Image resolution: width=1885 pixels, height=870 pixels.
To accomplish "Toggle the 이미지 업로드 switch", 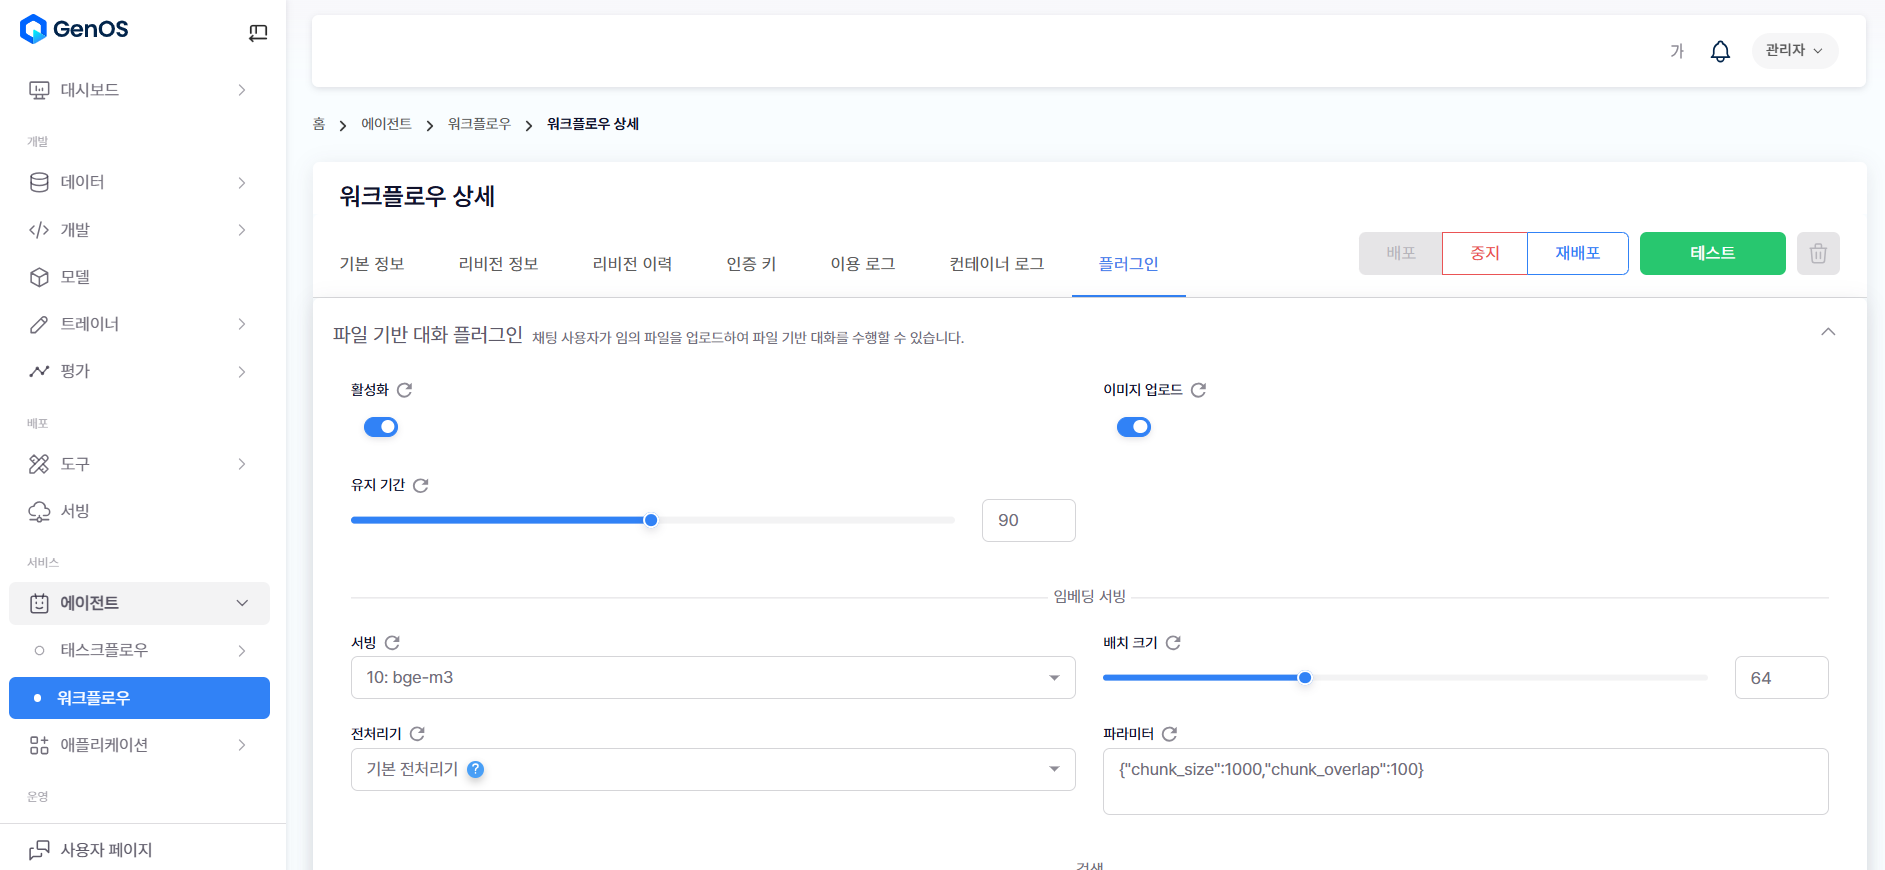I will coord(1133,427).
